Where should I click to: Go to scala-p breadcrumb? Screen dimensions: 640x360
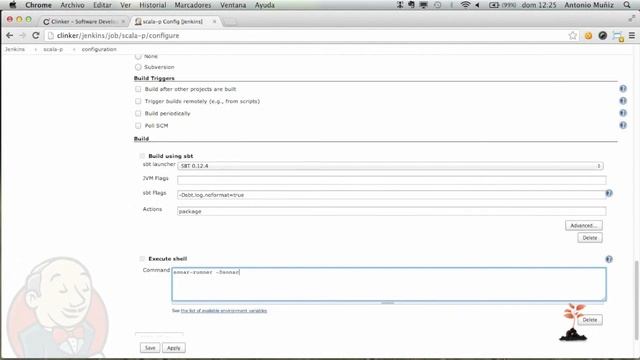pos(53,49)
